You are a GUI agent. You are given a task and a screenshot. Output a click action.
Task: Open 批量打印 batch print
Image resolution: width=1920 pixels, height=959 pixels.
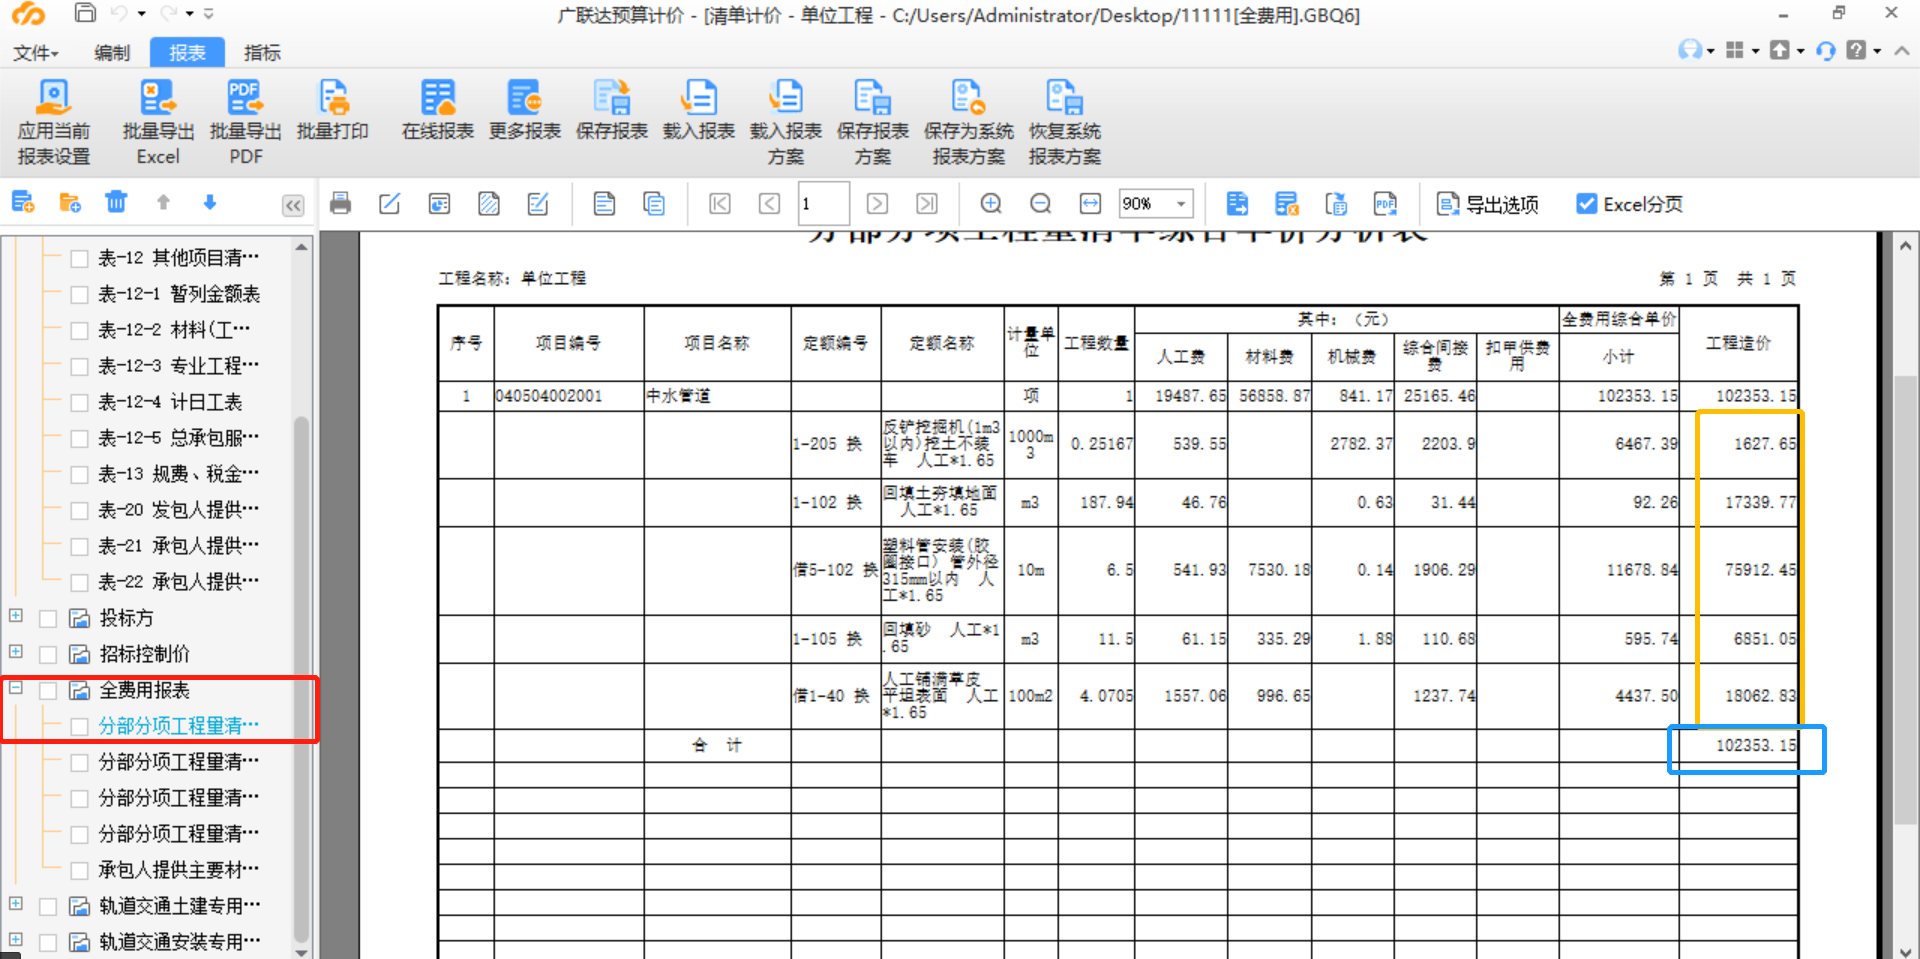click(x=333, y=110)
